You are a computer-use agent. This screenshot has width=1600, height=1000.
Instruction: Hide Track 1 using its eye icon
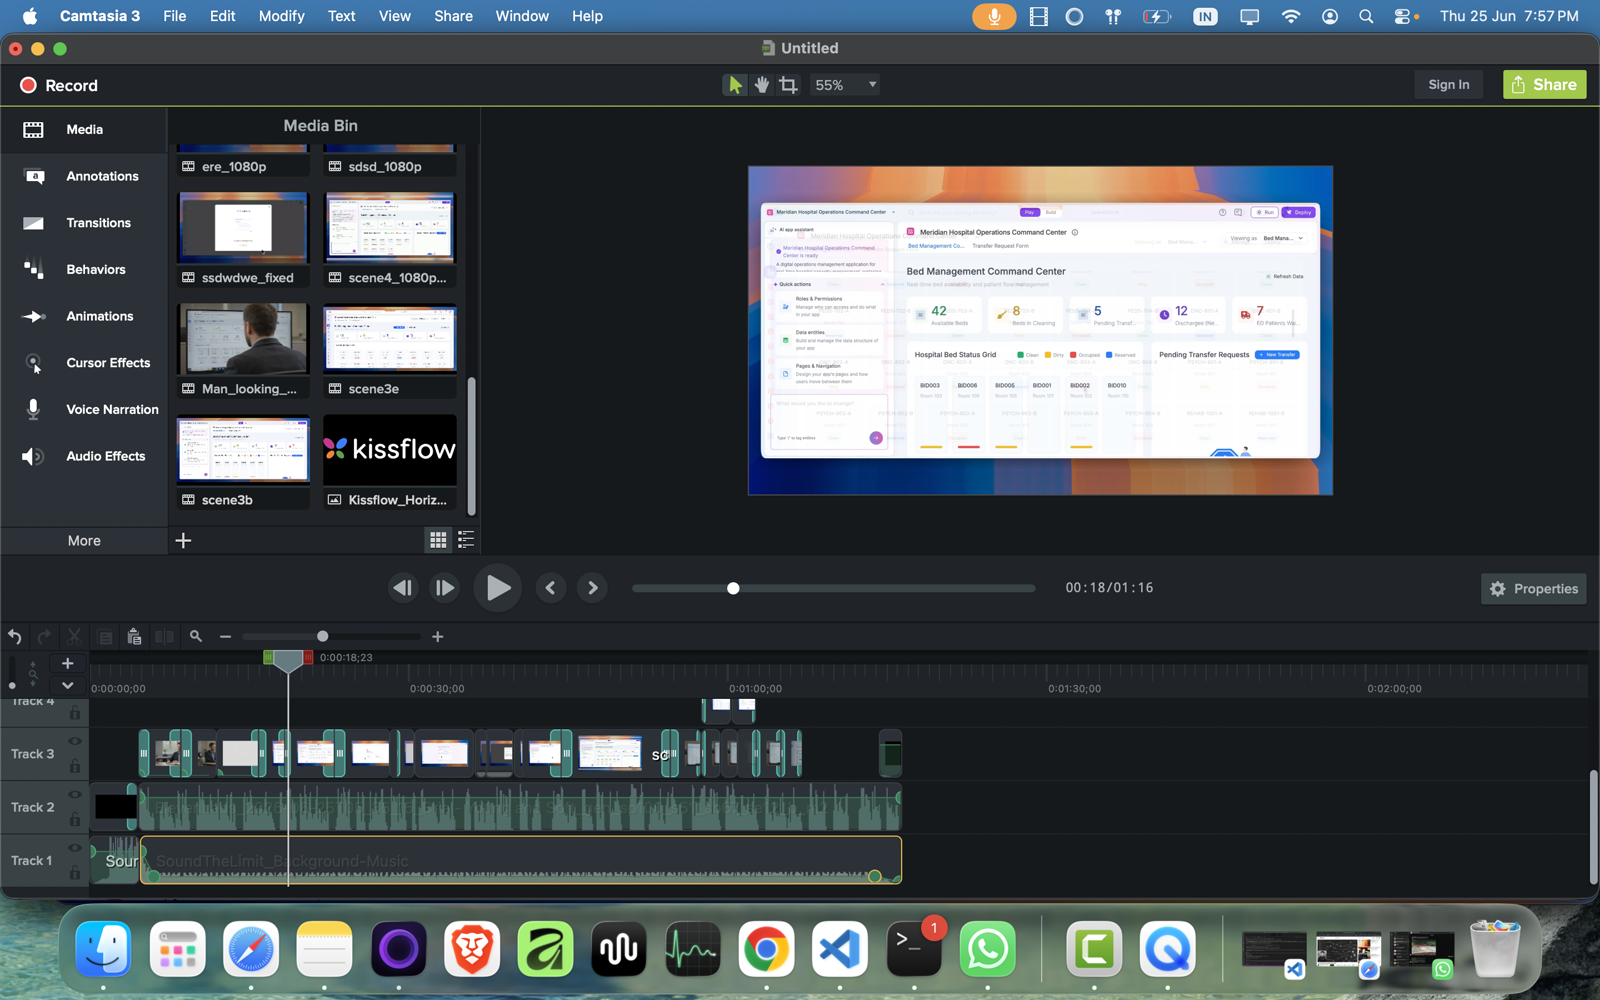(x=74, y=848)
